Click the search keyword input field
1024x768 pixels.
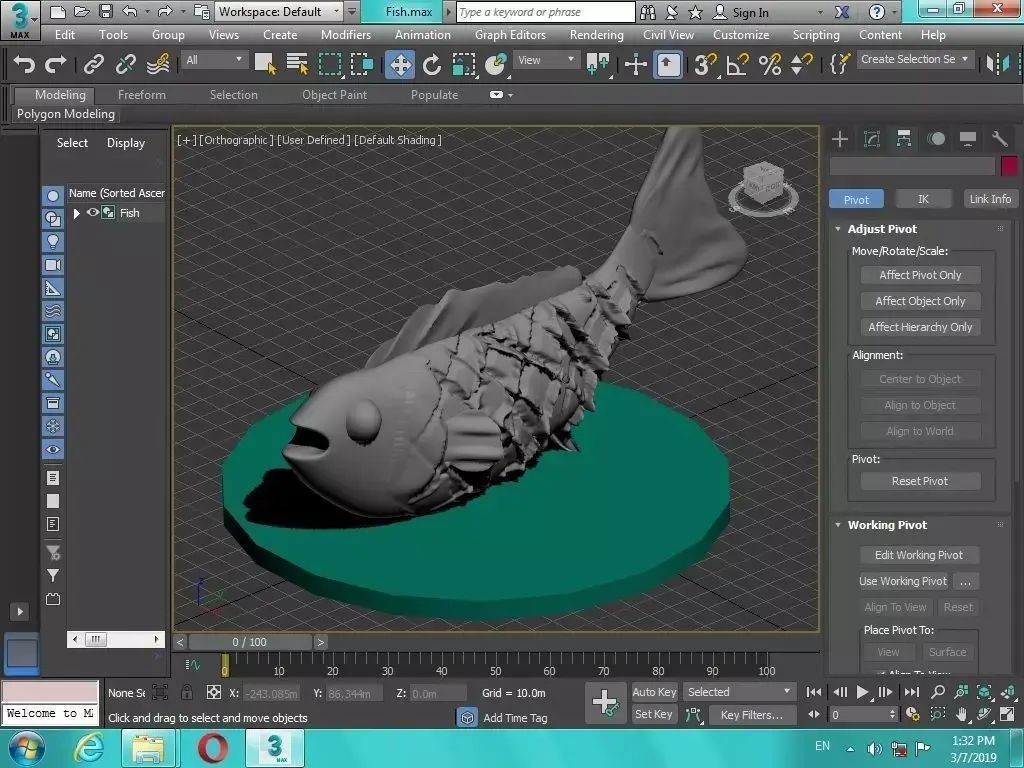click(x=545, y=12)
